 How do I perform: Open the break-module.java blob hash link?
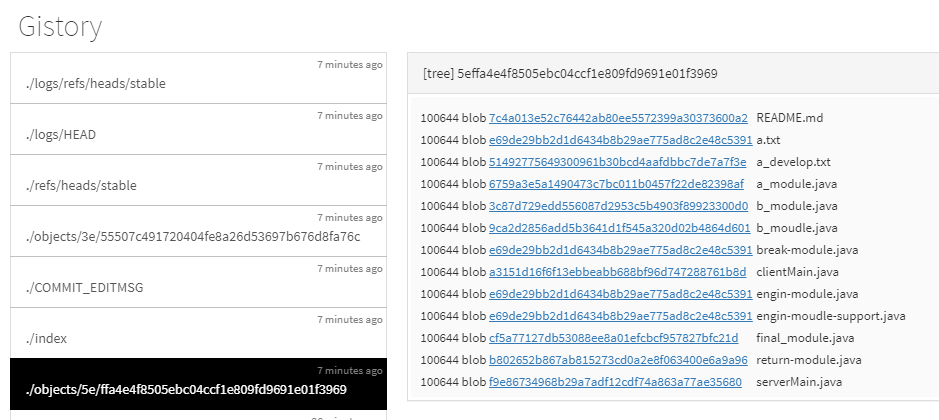coord(620,250)
